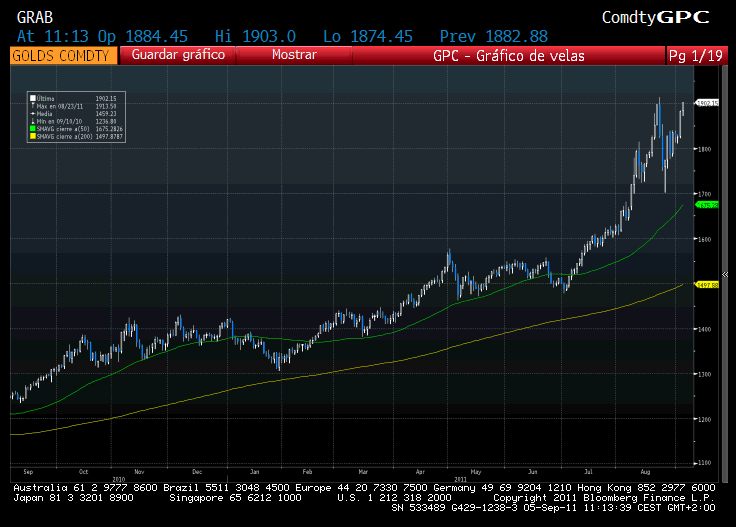Click the At 11:13 timestamp text
This screenshot has width=736, height=527.
click(53, 37)
